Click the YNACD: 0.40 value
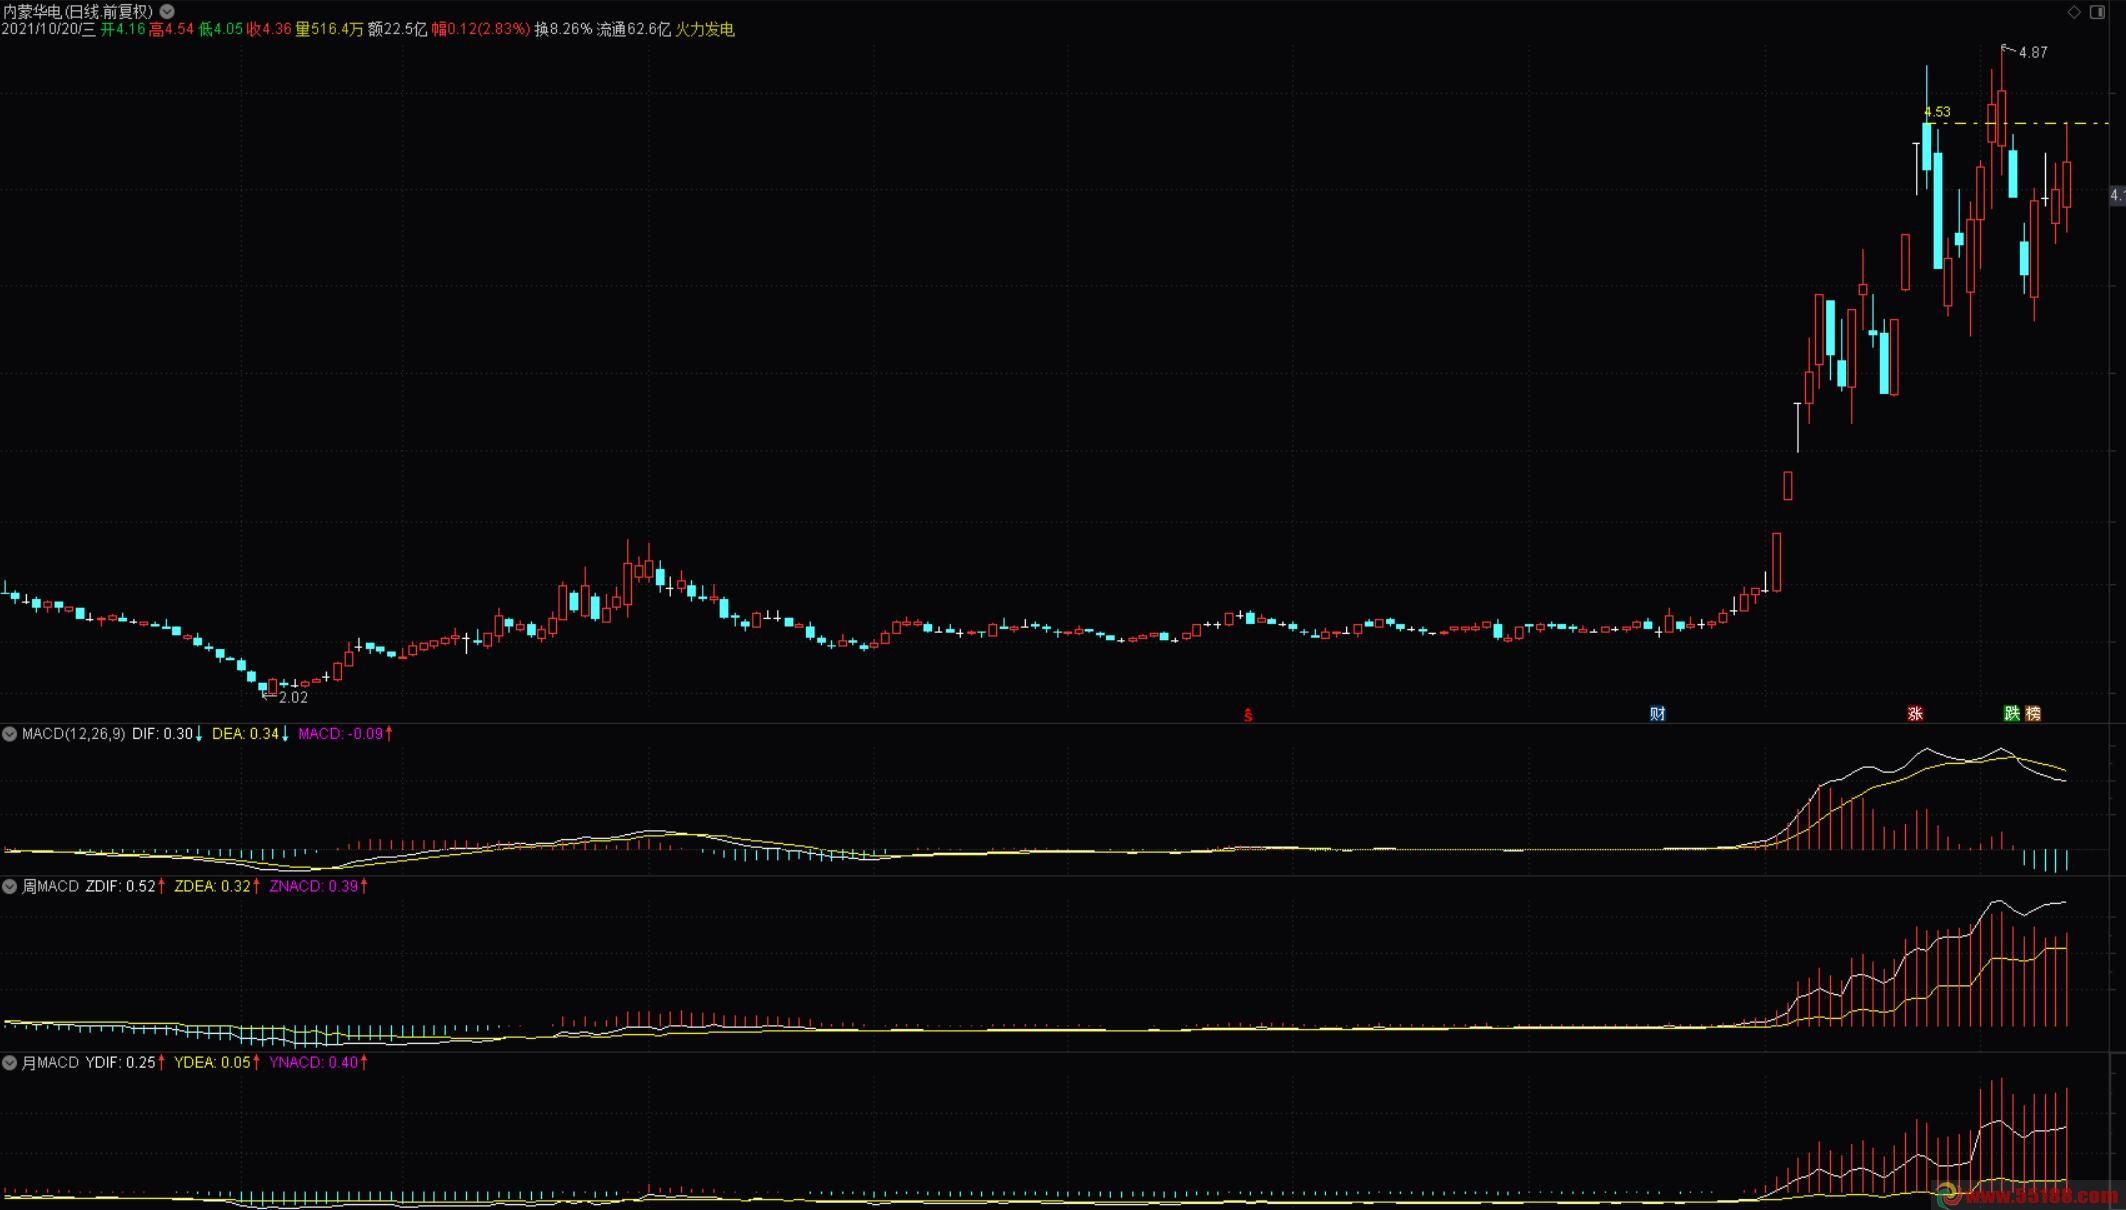 pos(313,1062)
